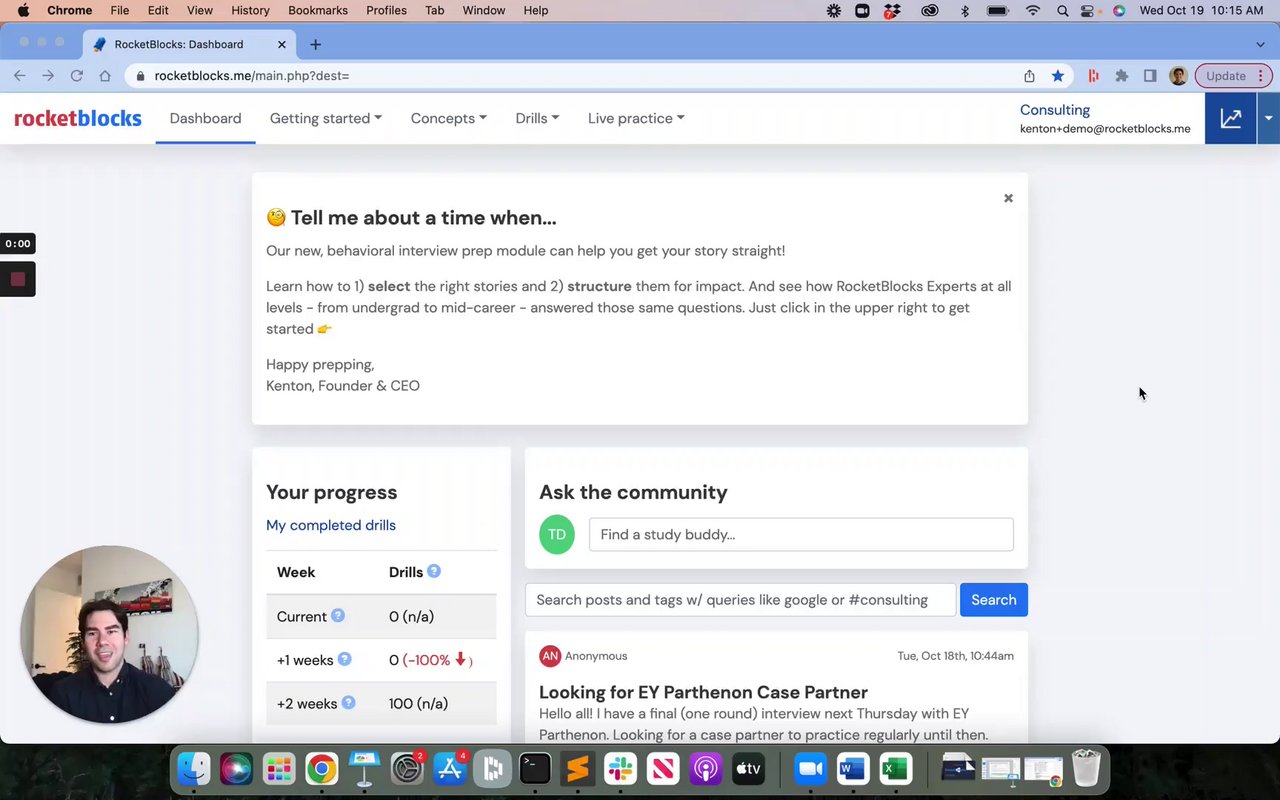Expand Live practice dropdown
Screen dimensions: 1280x800
pyautogui.click(x=636, y=118)
